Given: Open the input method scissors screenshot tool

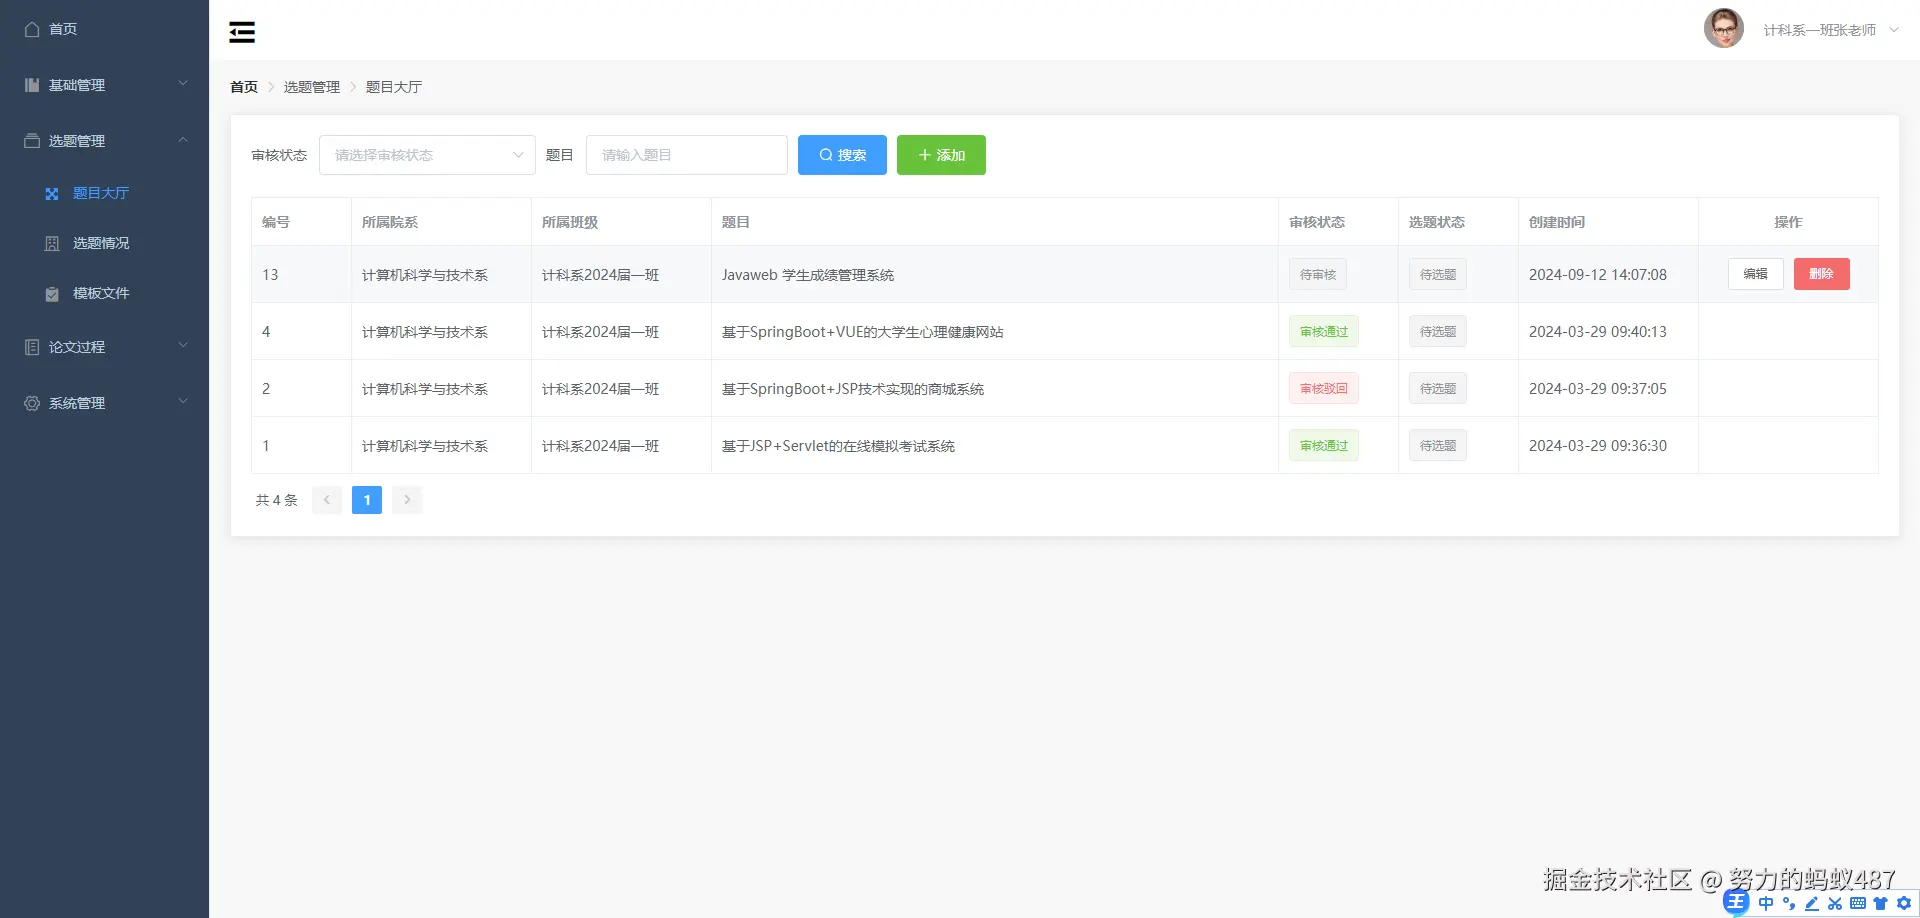Looking at the screenshot, I should (1835, 904).
